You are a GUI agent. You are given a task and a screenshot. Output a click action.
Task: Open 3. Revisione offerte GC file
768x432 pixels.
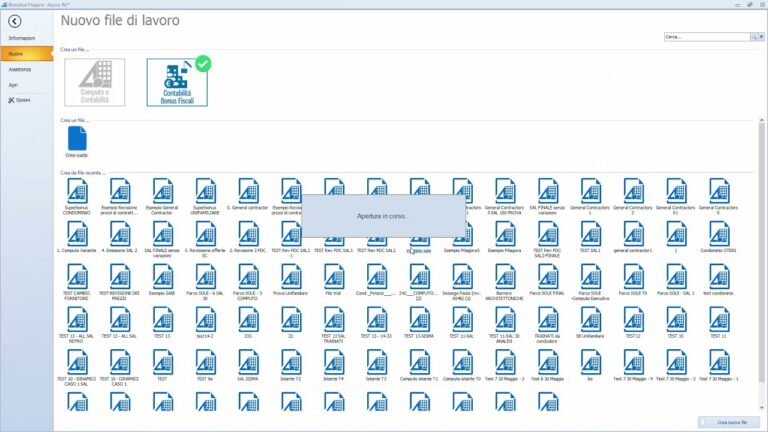click(205, 240)
